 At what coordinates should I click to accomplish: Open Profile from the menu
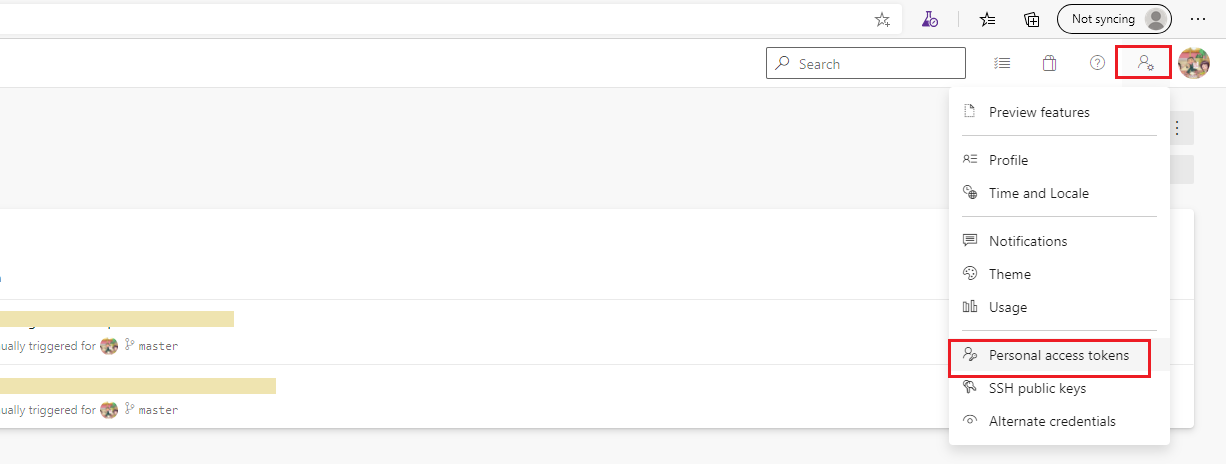(x=1008, y=160)
